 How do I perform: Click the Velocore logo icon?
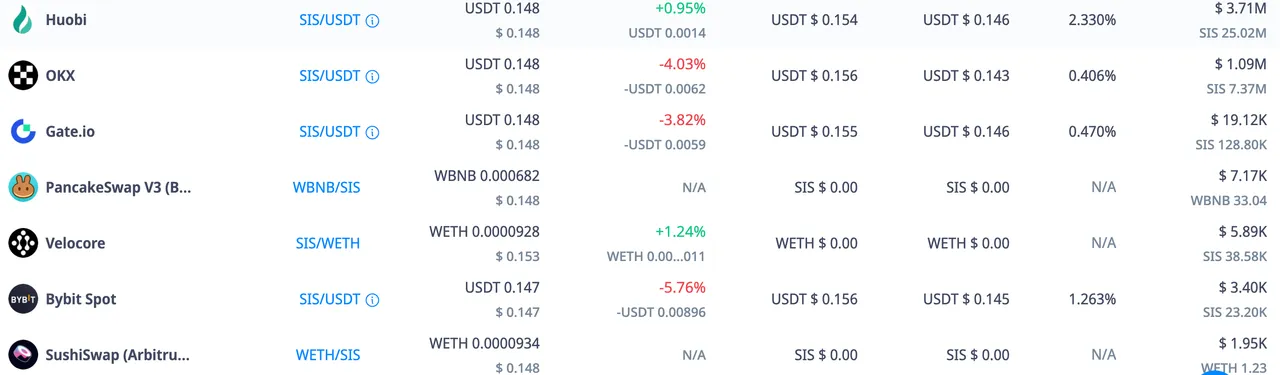pos(23,243)
